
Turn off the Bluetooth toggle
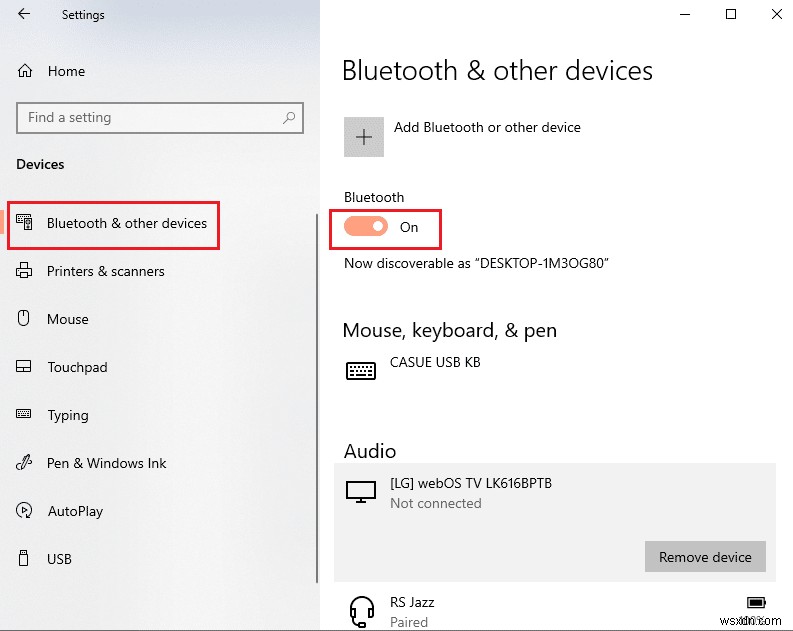click(x=366, y=227)
